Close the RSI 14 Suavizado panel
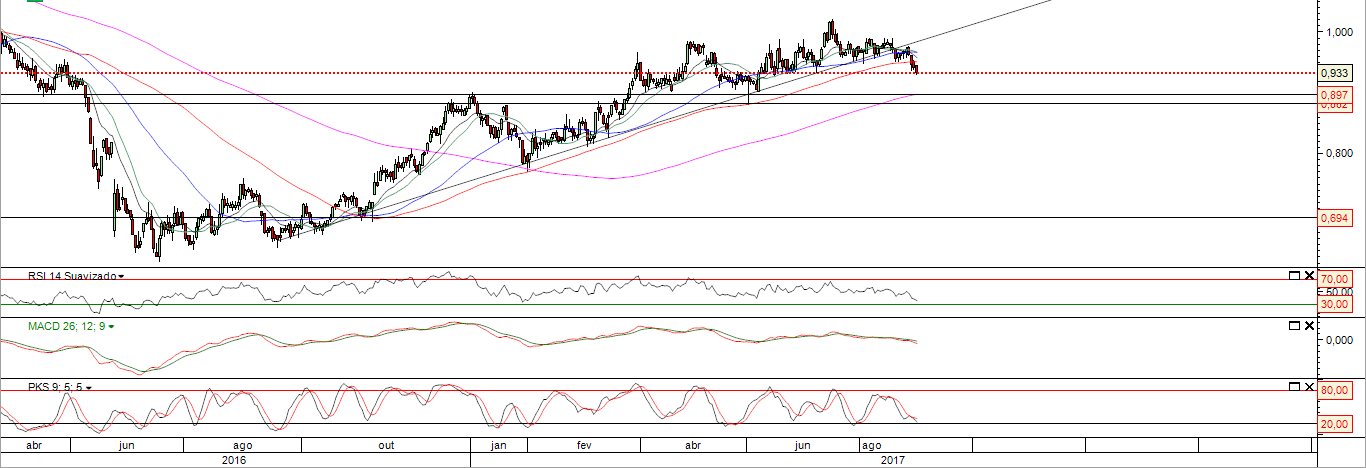Screen dimensions: 1366x468 [x=1307, y=275]
